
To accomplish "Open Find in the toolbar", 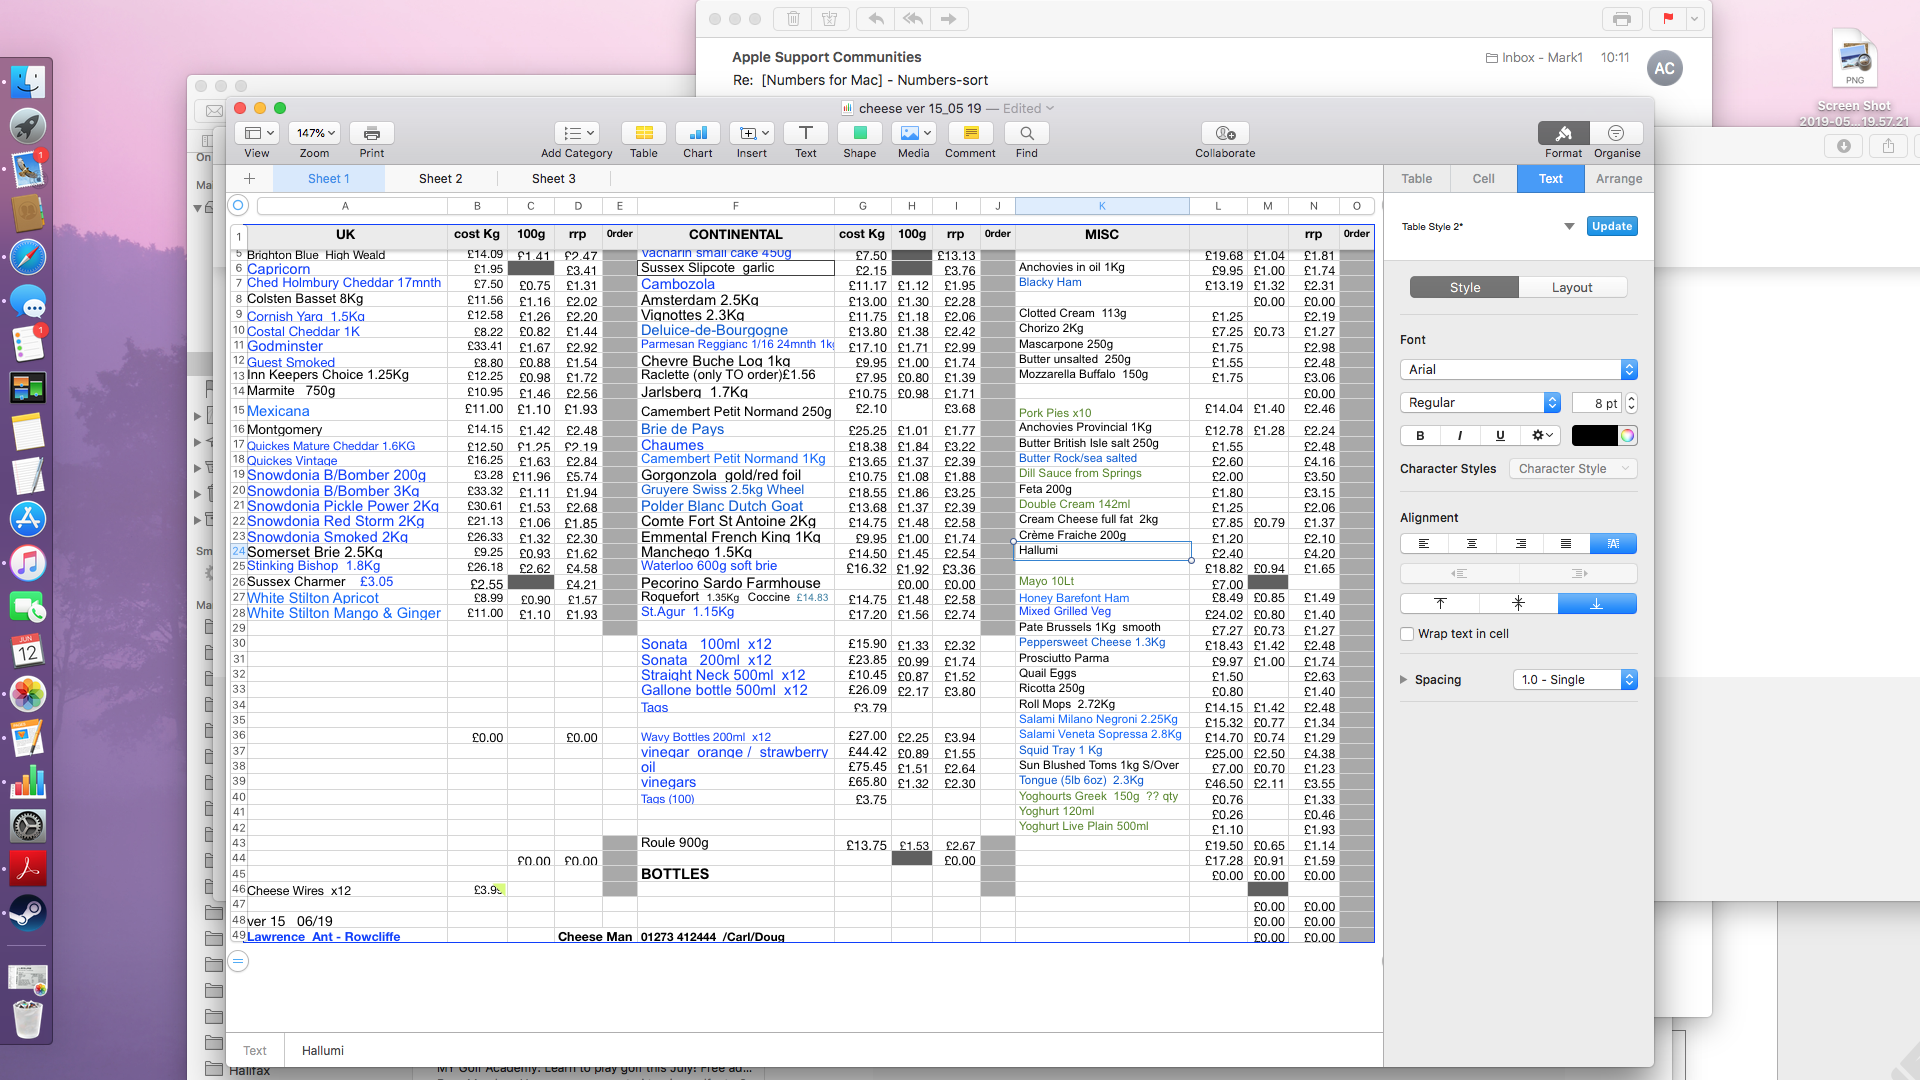I will pos(1026,133).
